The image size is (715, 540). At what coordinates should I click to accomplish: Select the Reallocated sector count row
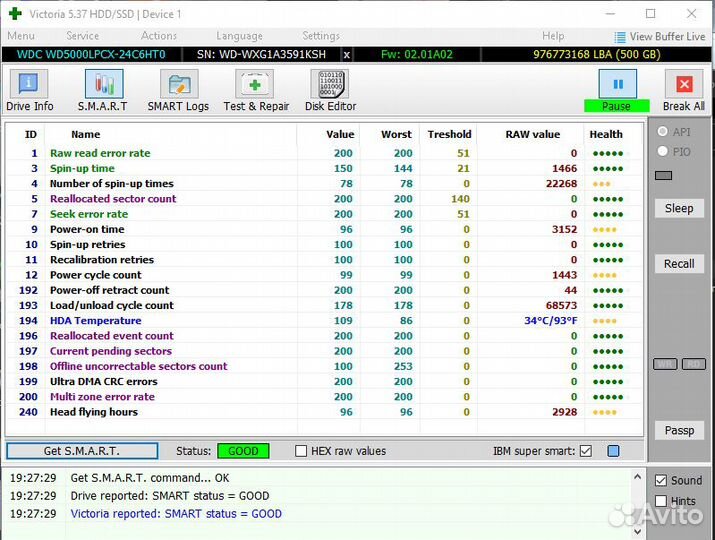(x=113, y=199)
